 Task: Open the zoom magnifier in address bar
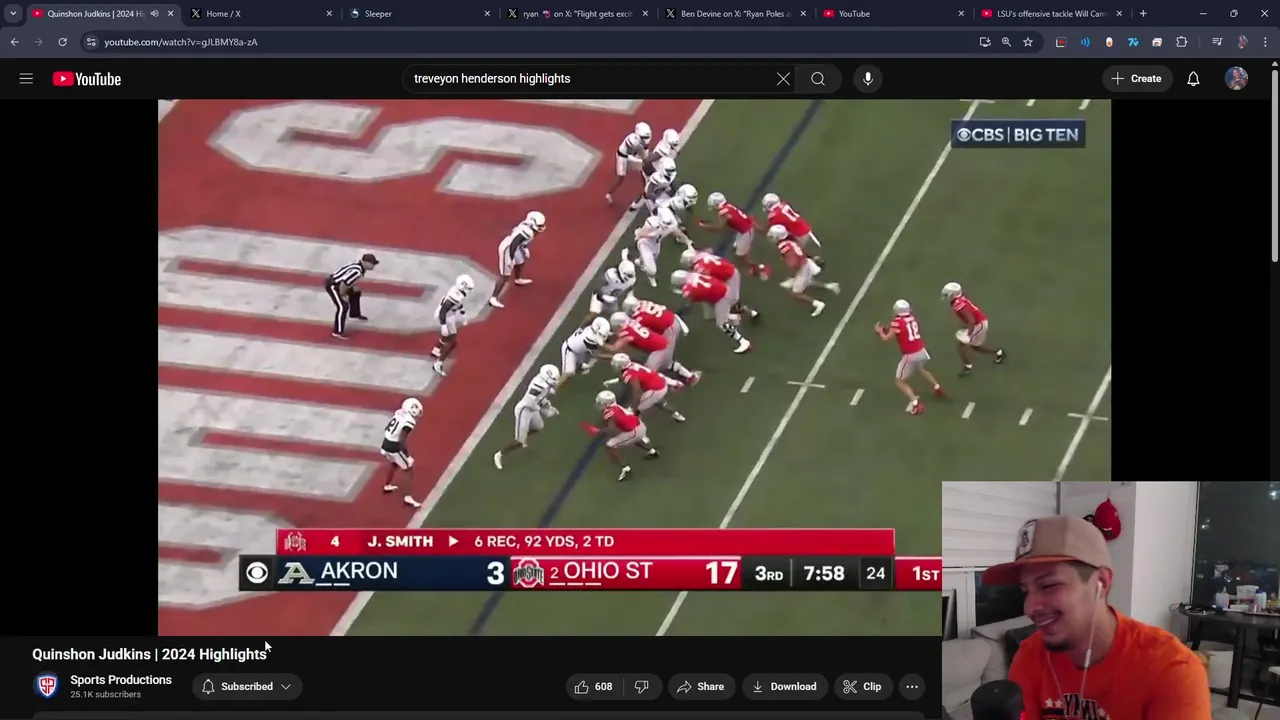(1006, 42)
